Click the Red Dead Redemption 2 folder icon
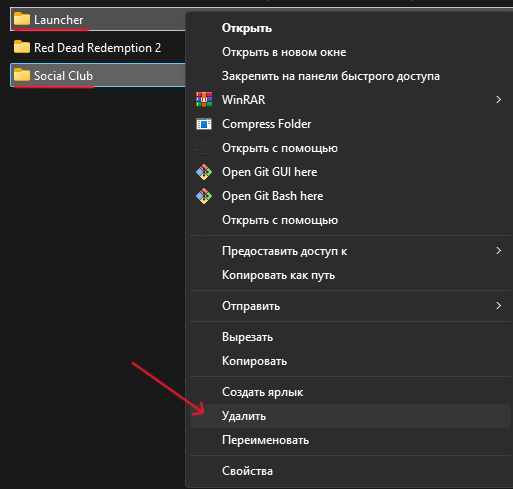513x489 pixels. click(x=22, y=47)
